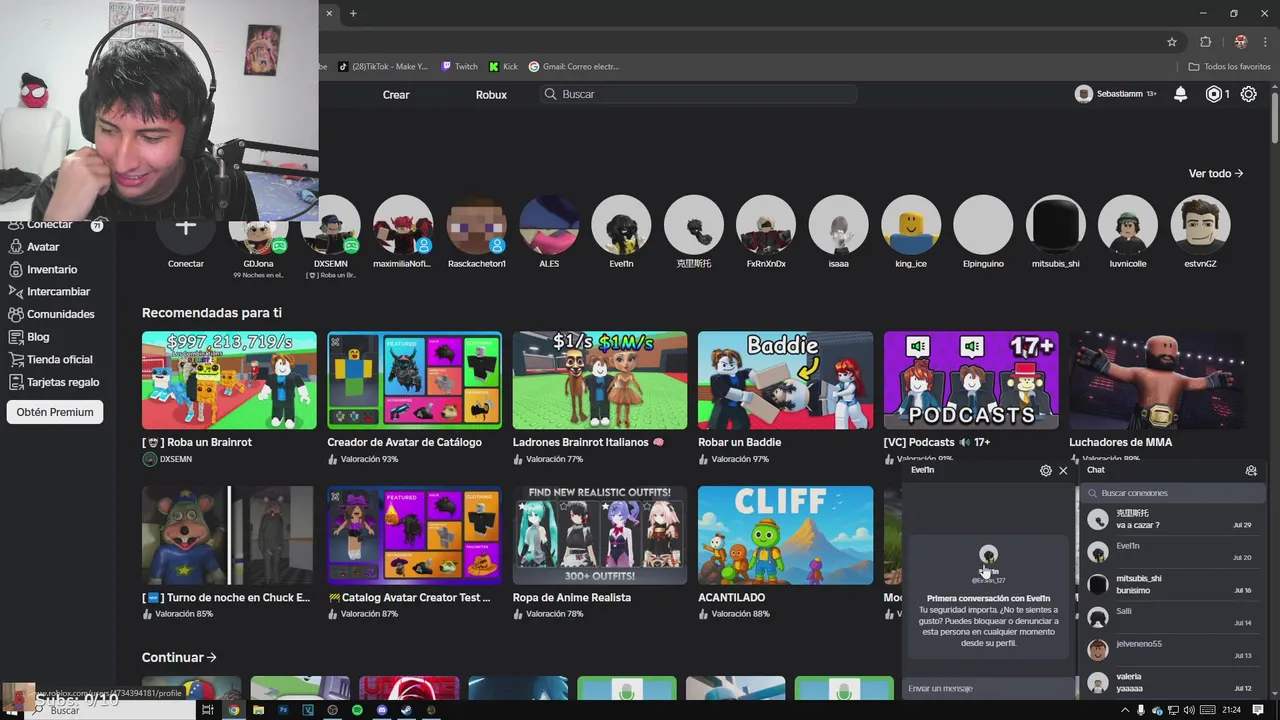
Task: Open the TikTok bookmark
Action: tap(383, 67)
